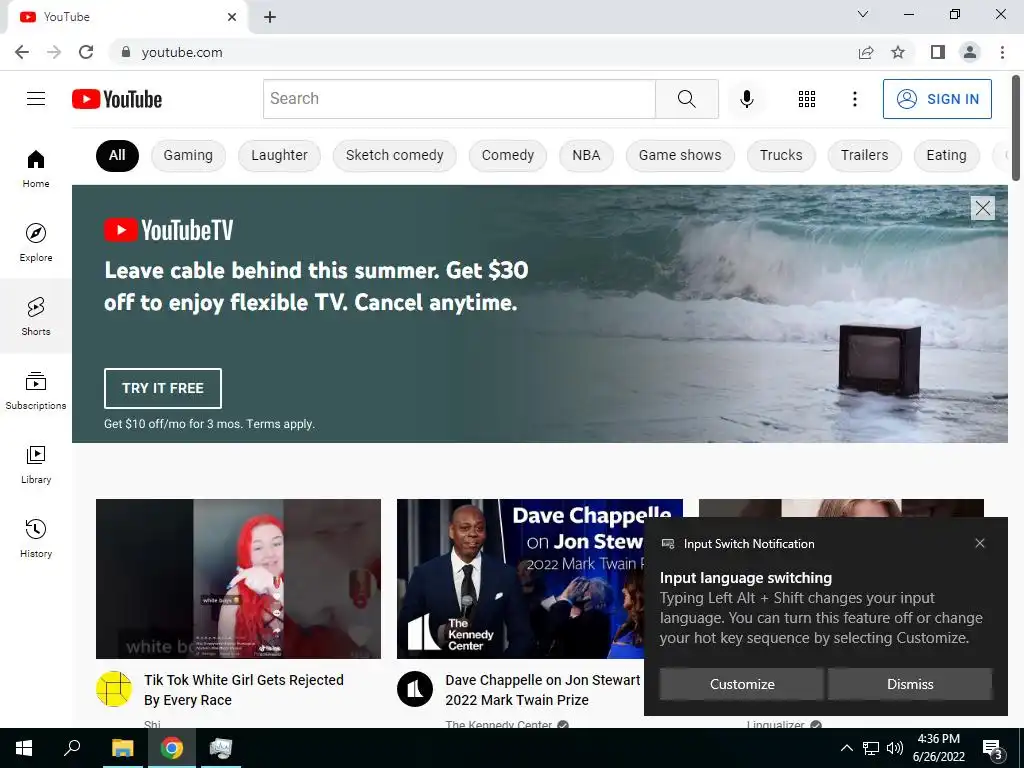Open a new browser tab
Viewport: 1024px width, 768px height.
pos(270,17)
